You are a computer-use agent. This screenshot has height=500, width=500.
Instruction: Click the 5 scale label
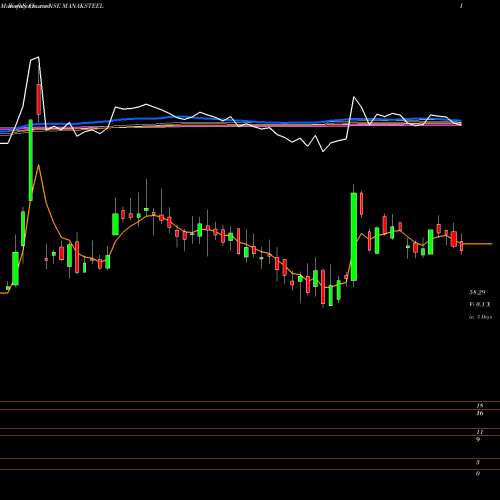(x=478, y=462)
